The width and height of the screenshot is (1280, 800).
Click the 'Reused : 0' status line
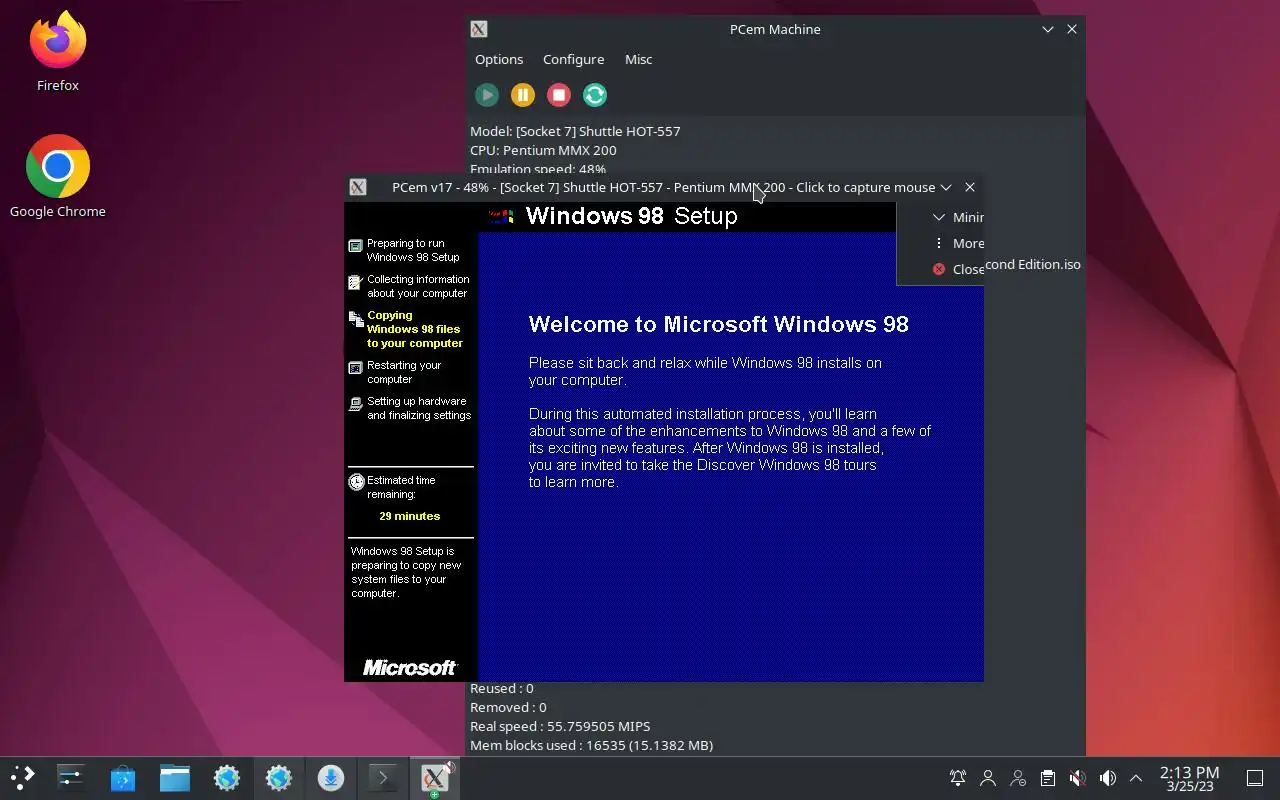tap(501, 688)
